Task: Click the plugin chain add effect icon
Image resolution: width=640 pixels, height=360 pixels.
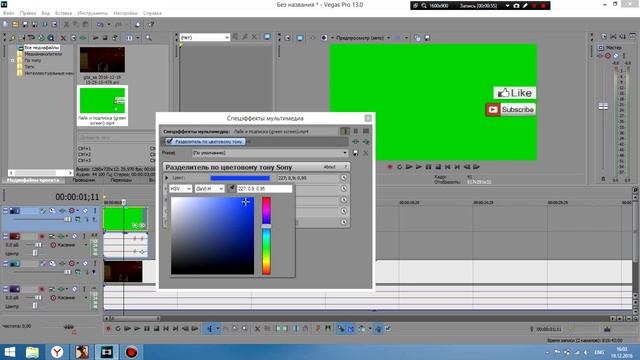Action: (356, 142)
